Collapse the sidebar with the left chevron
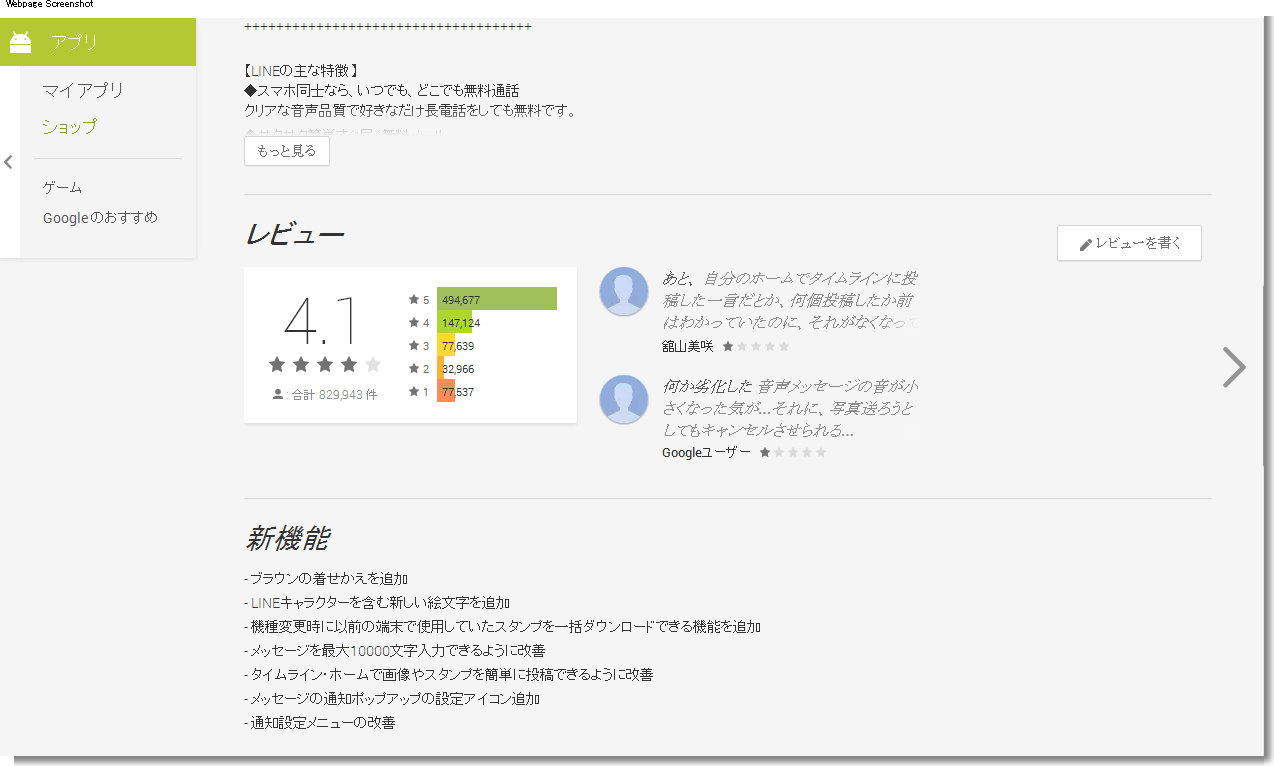Image resolution: width=1274 pixels, height=766 pixels. coord(8,162)
